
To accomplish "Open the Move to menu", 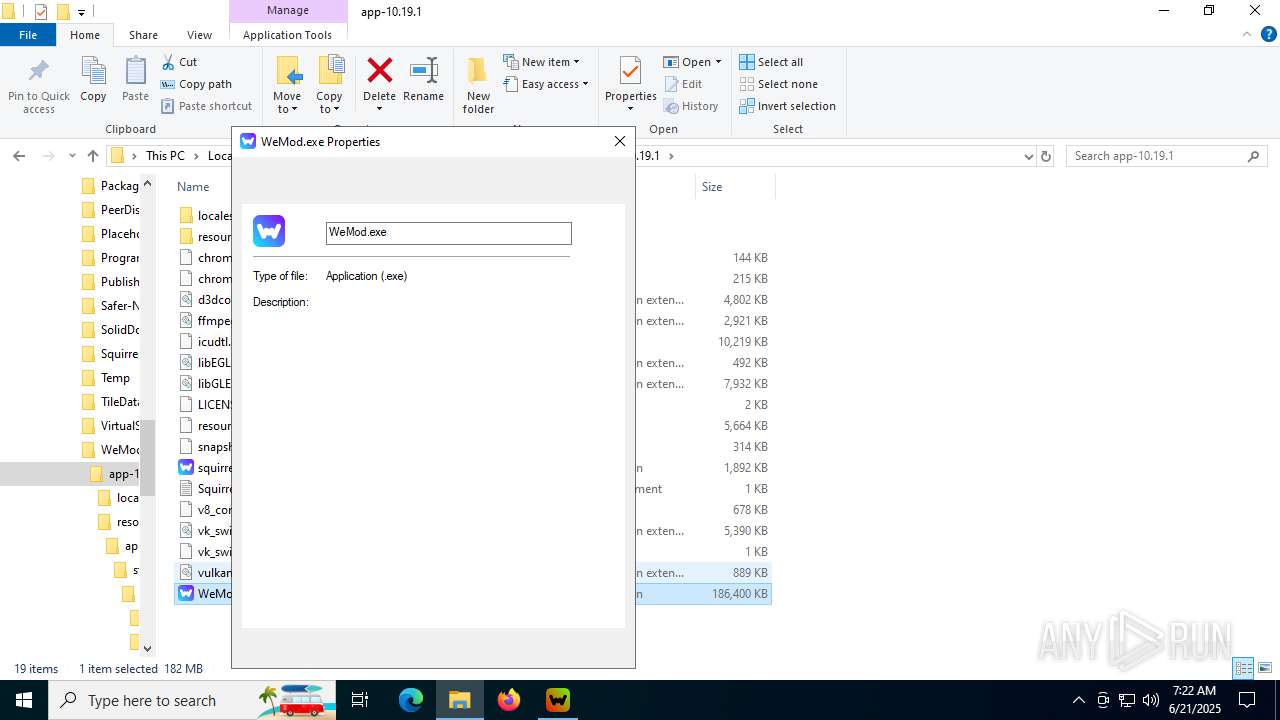I will (x=287, y=85).
